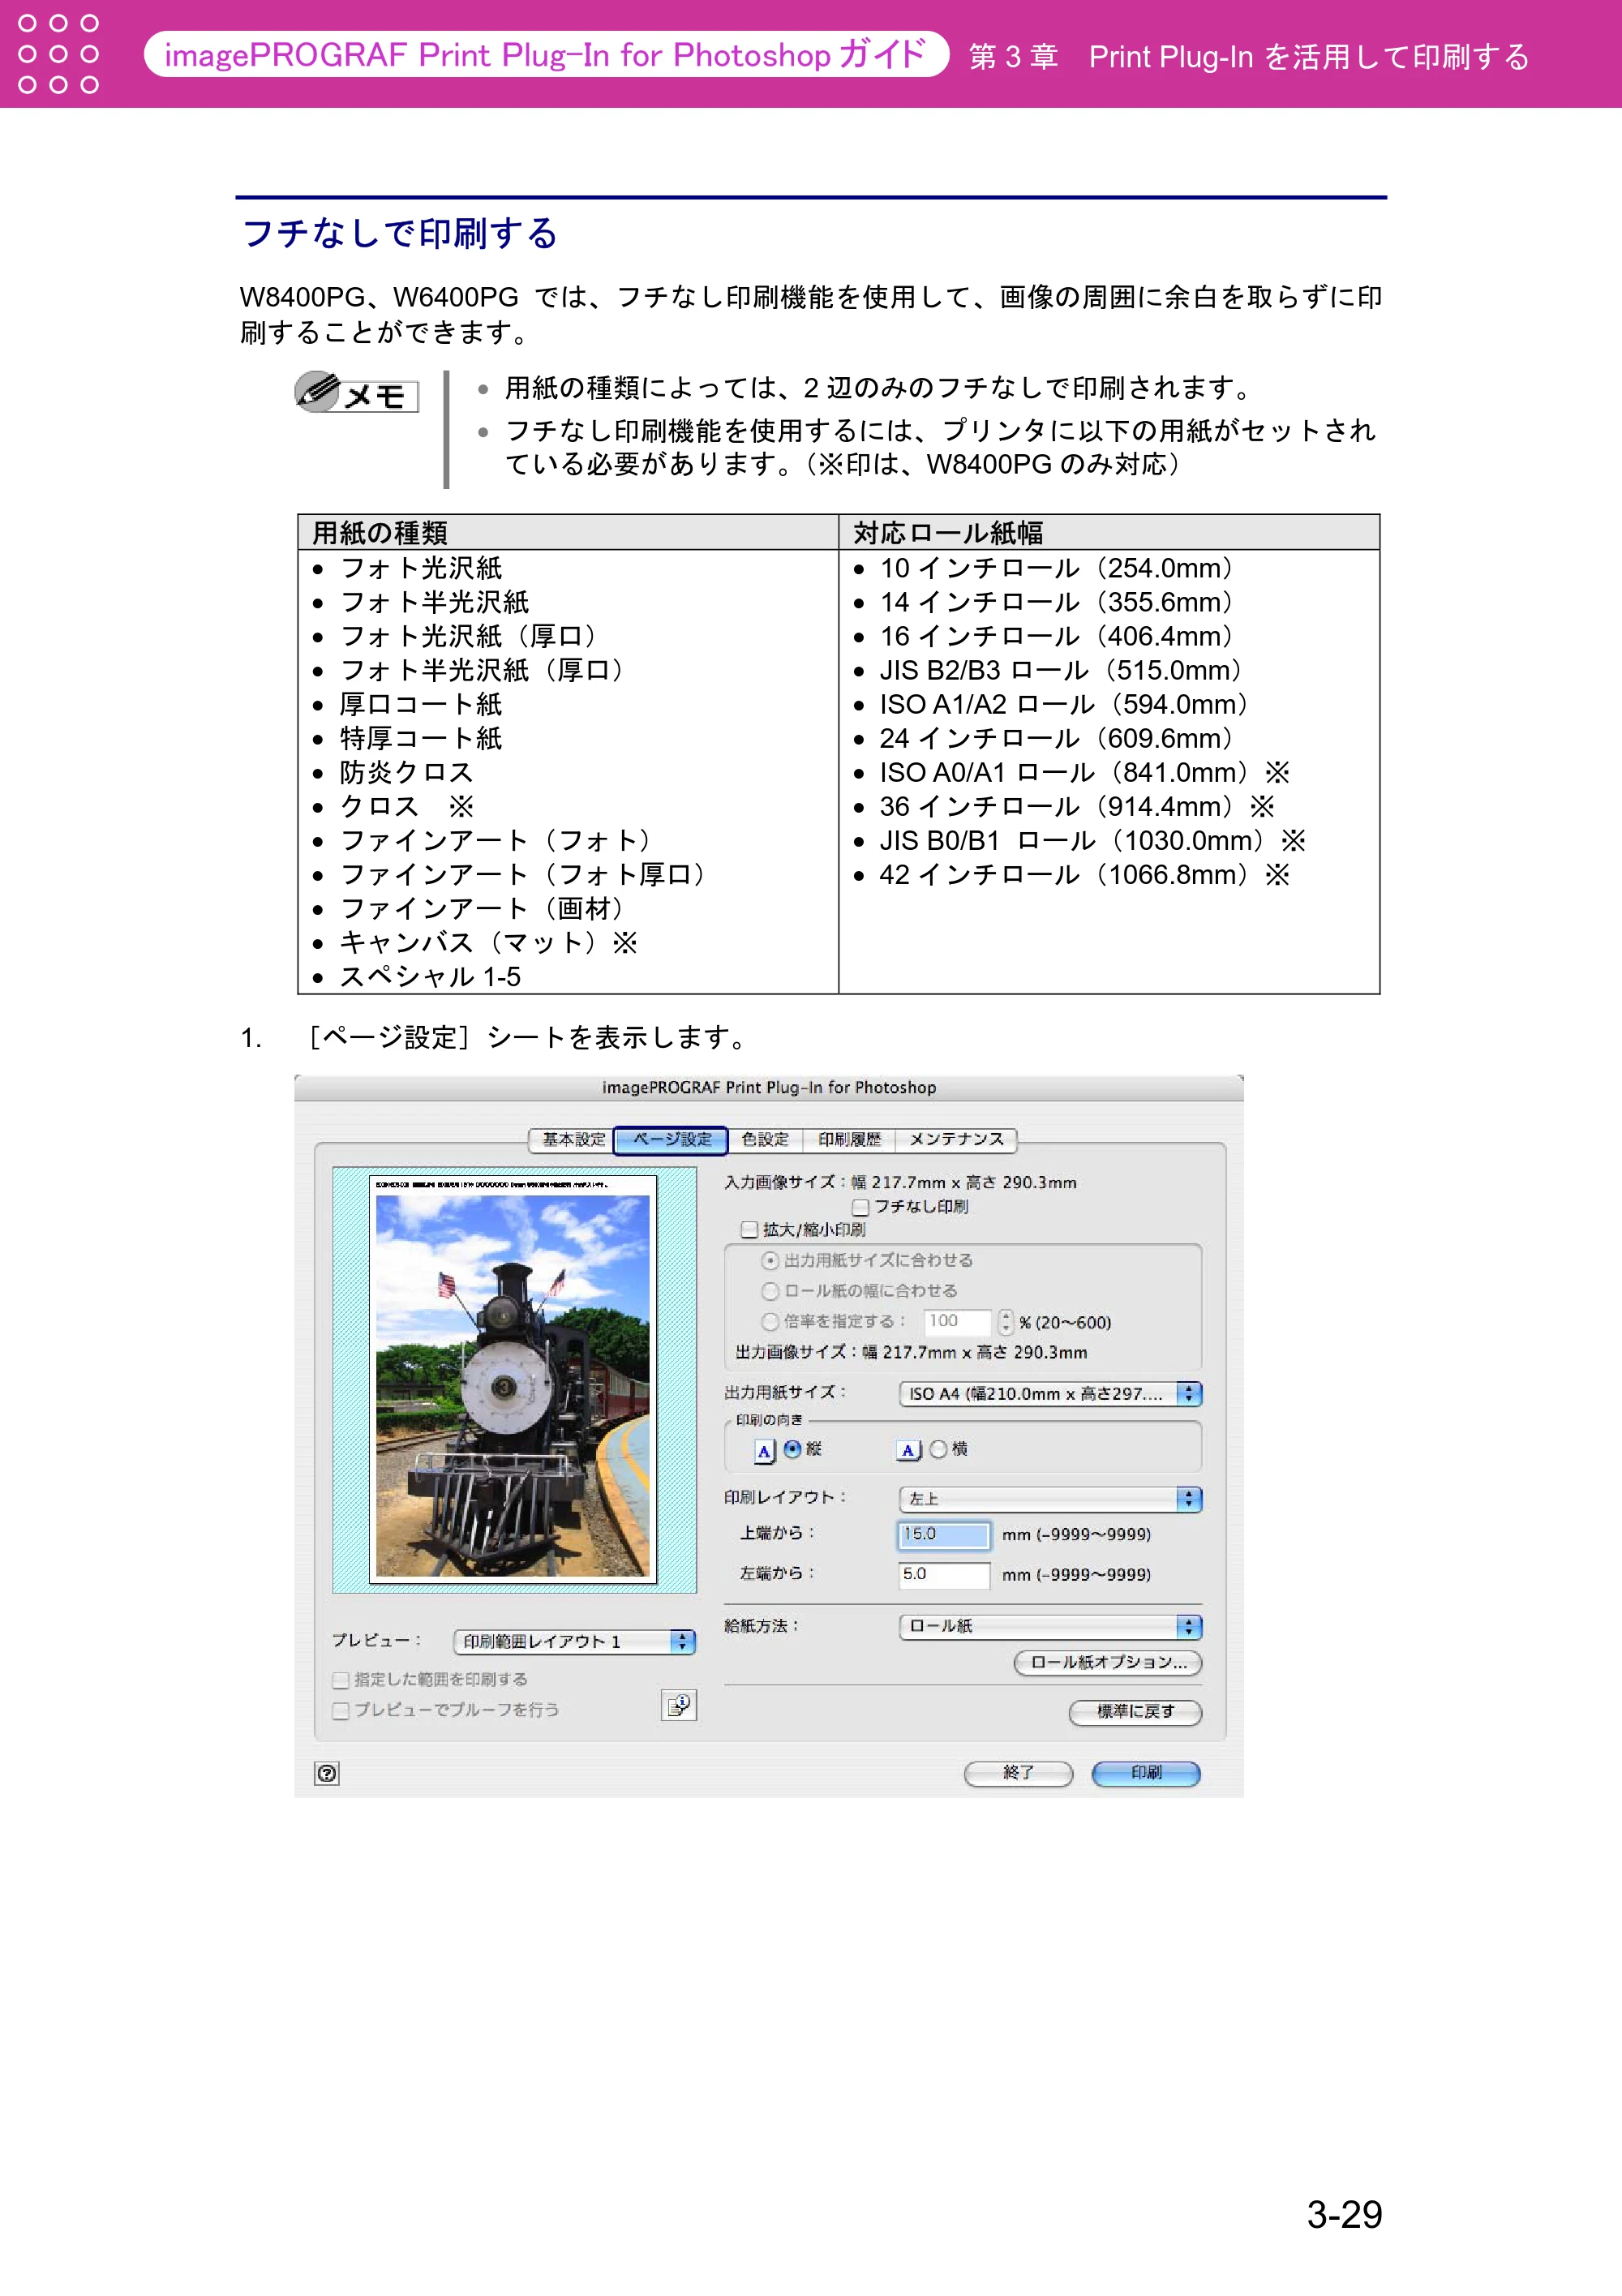Click the table row "24 インチロール（609.6mm）"
This screenshot has height=2296, width=1622.
[x=1059, y=739]
